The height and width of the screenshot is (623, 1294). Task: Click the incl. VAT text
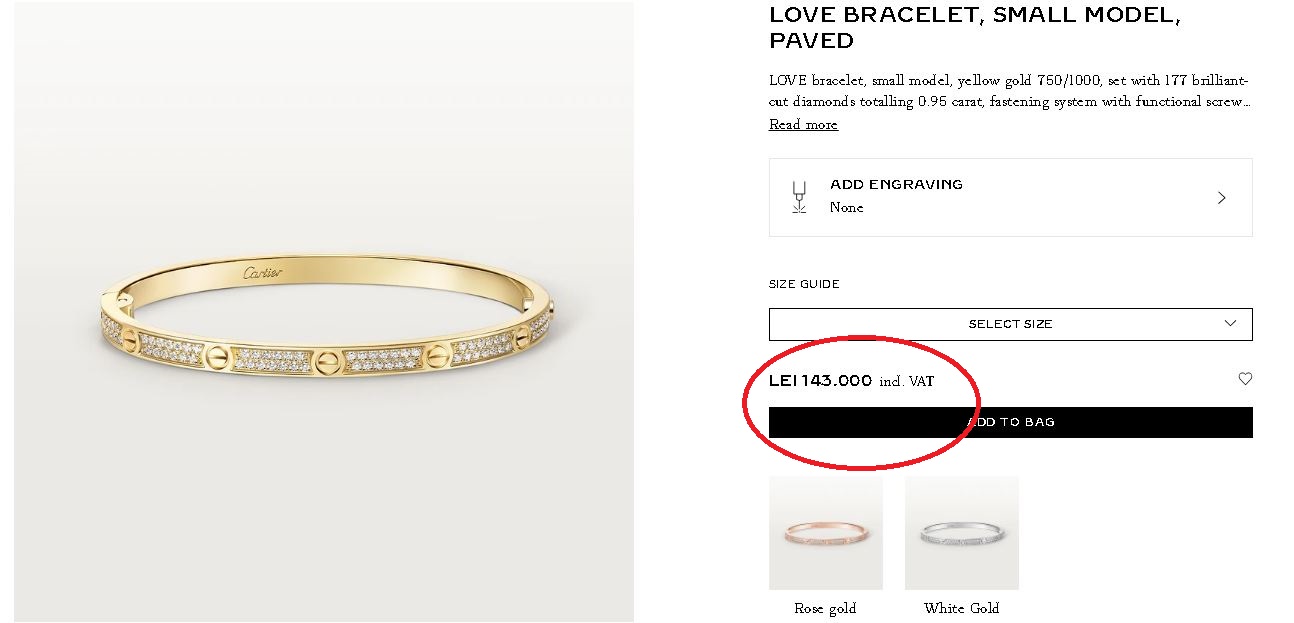(906, 382)
